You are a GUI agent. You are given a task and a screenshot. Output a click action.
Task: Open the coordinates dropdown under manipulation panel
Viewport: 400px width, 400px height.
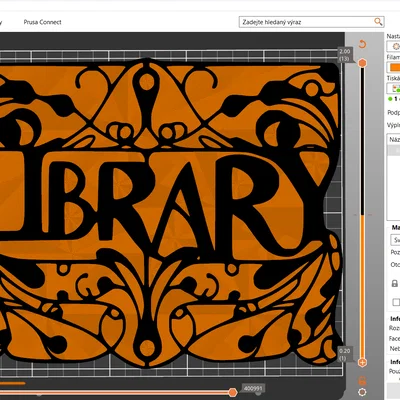(x=395, y=240)
